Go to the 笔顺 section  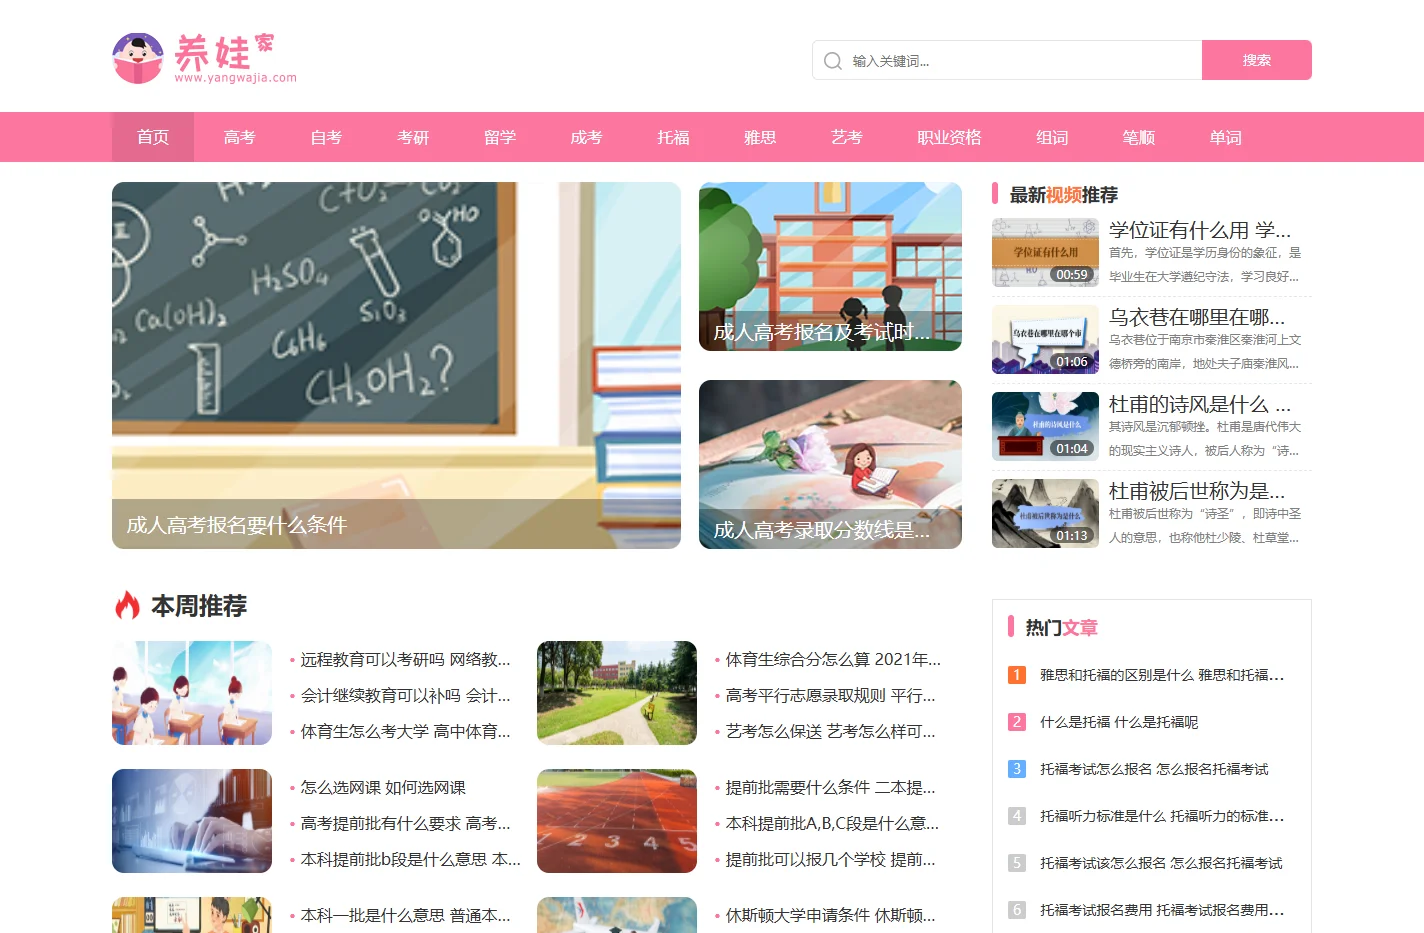coord(1139,137)
